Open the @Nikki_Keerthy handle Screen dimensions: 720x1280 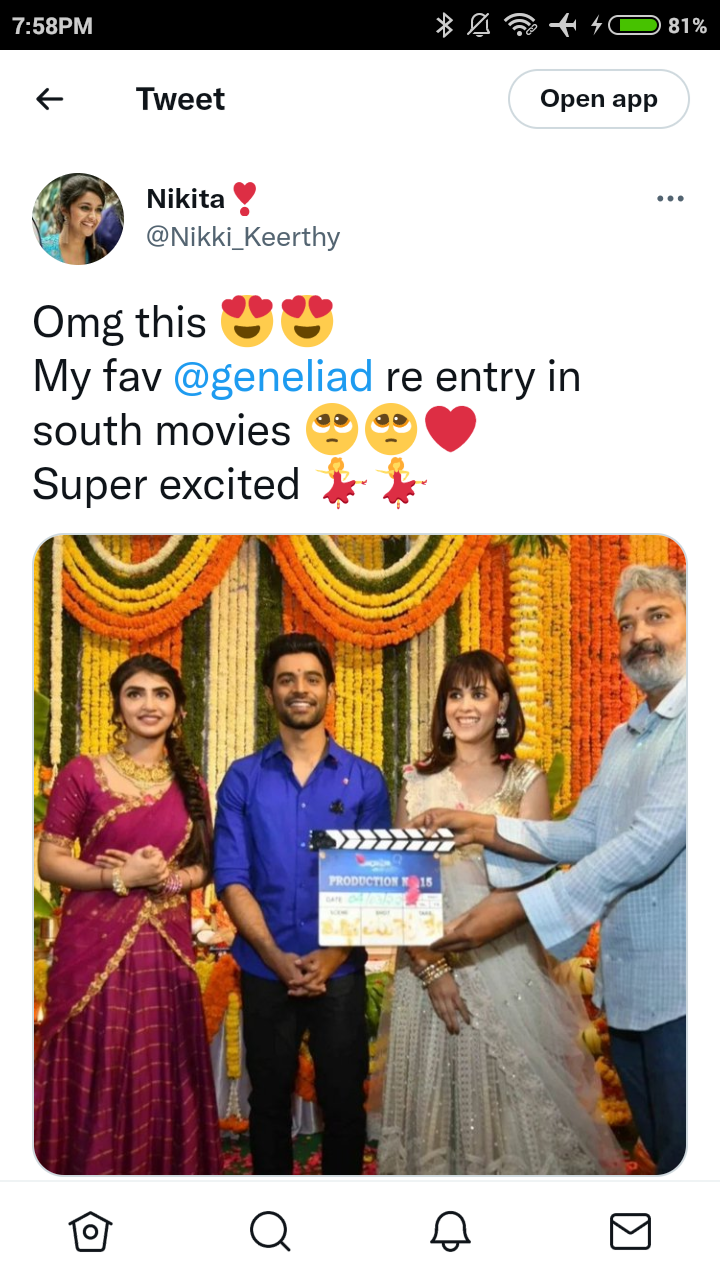click(243, 237)
